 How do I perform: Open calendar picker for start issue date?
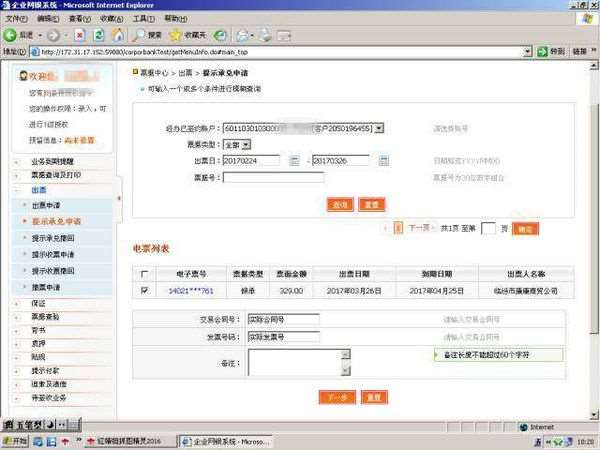point(294,160)
